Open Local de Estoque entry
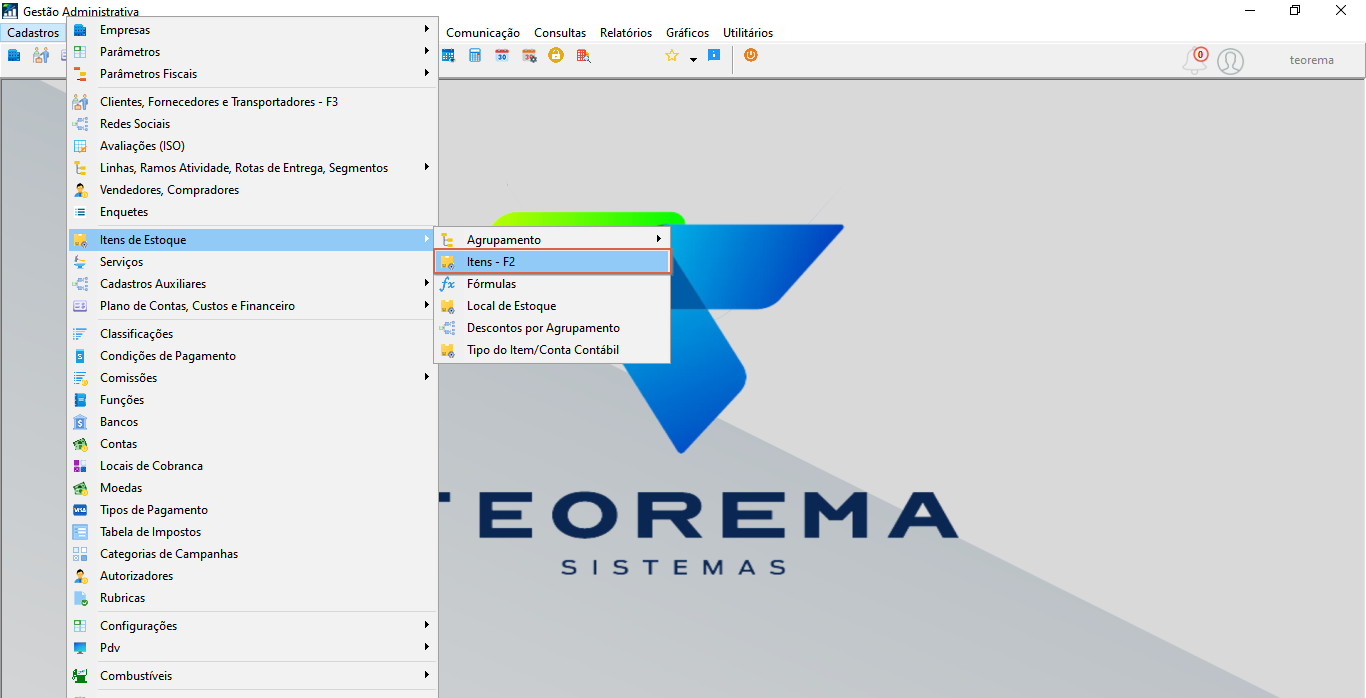 [x=552, y=306]
